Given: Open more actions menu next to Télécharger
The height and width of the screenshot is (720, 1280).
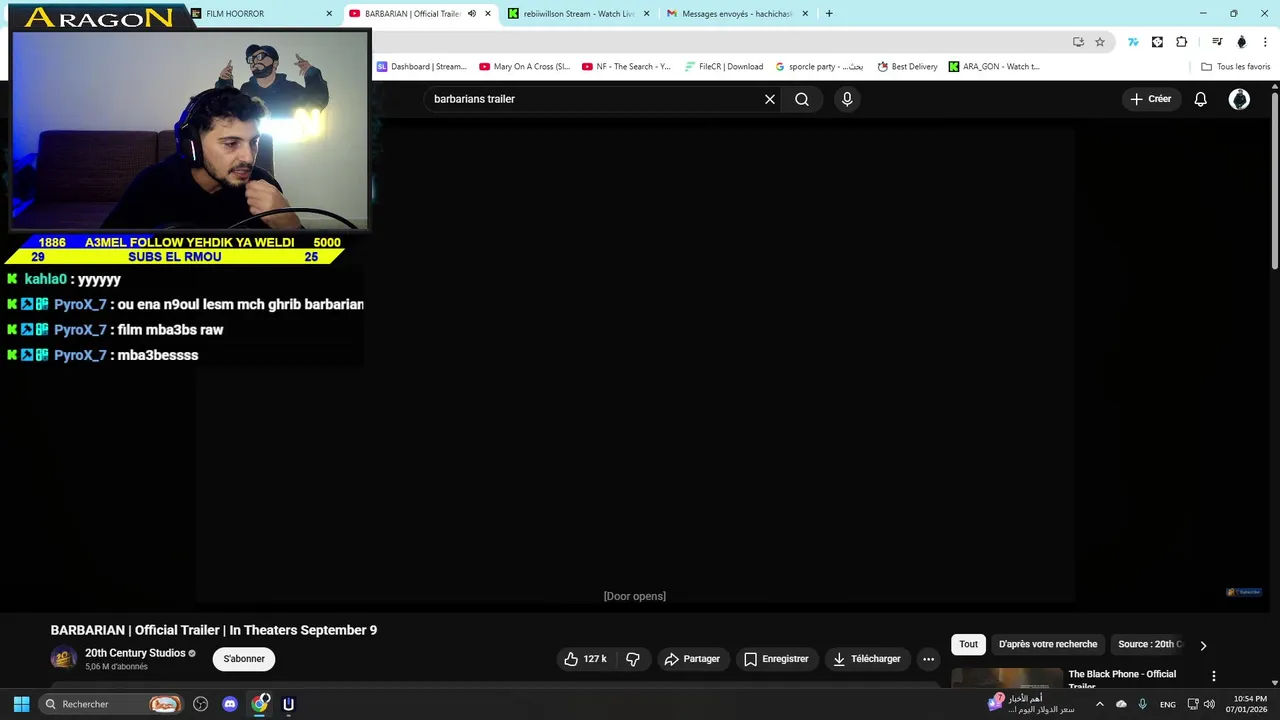Looking at the screenshot, I should (928, 659).
